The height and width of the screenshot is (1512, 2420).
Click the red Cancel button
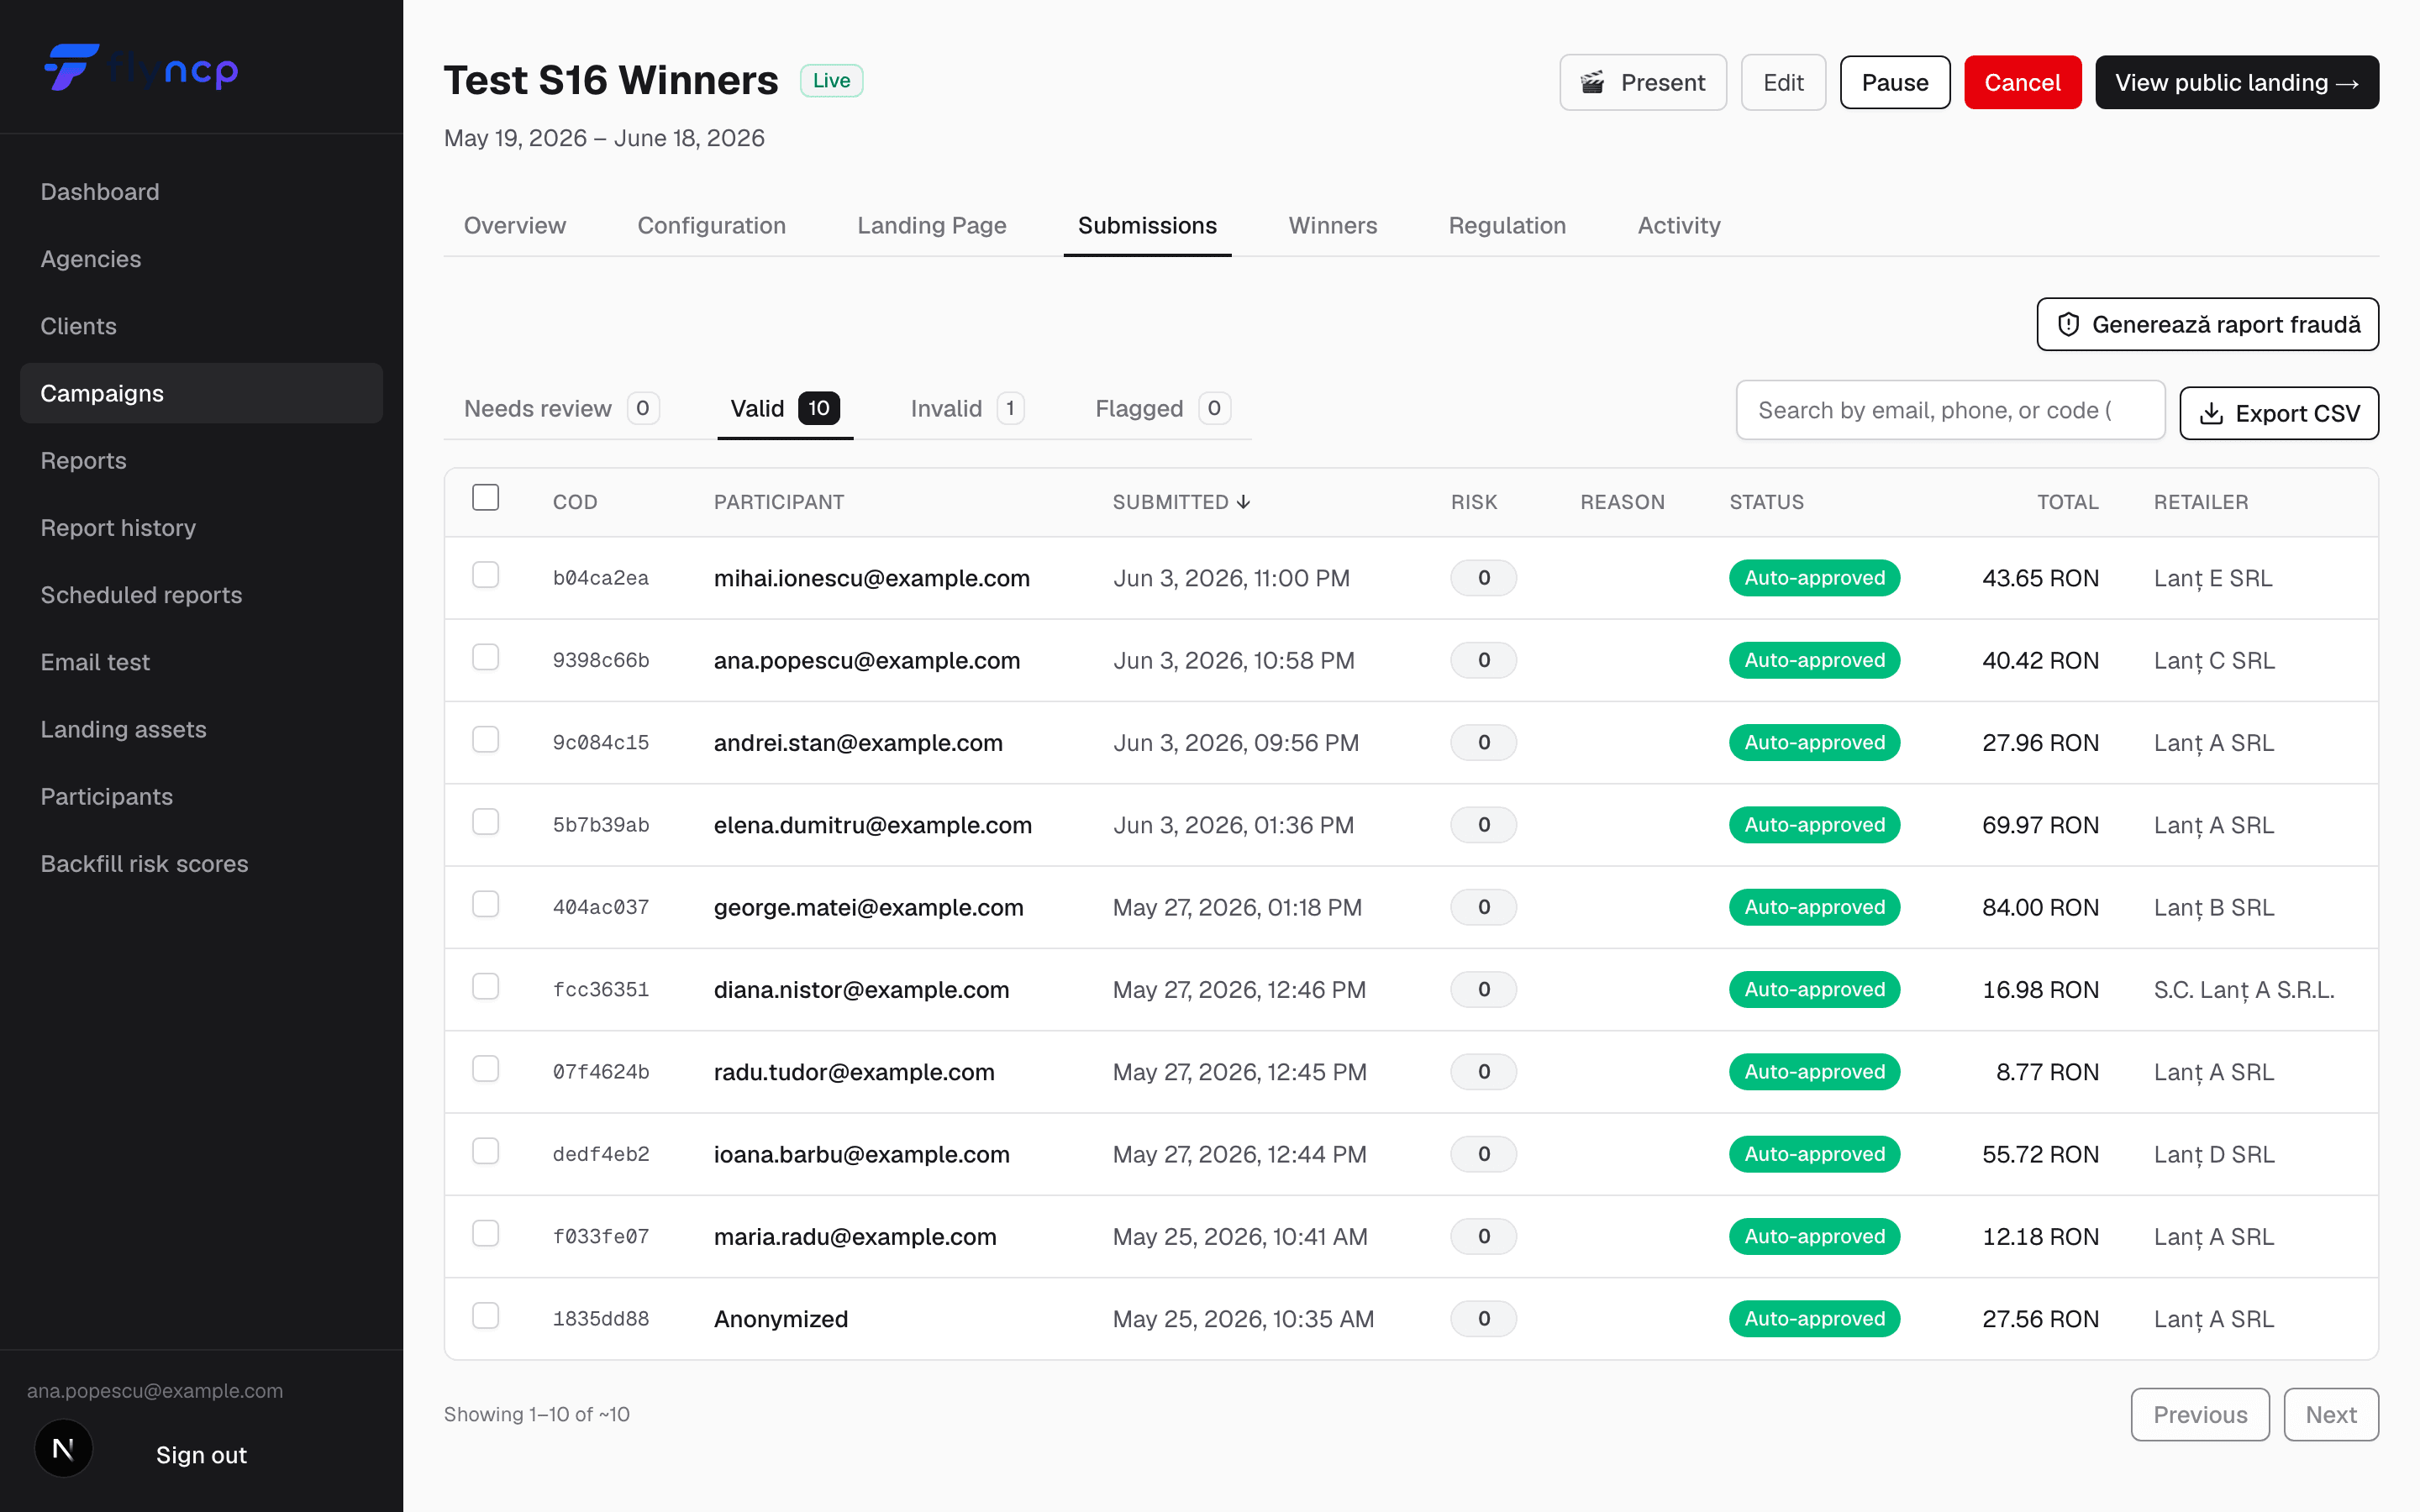[x=2022, y=82]
